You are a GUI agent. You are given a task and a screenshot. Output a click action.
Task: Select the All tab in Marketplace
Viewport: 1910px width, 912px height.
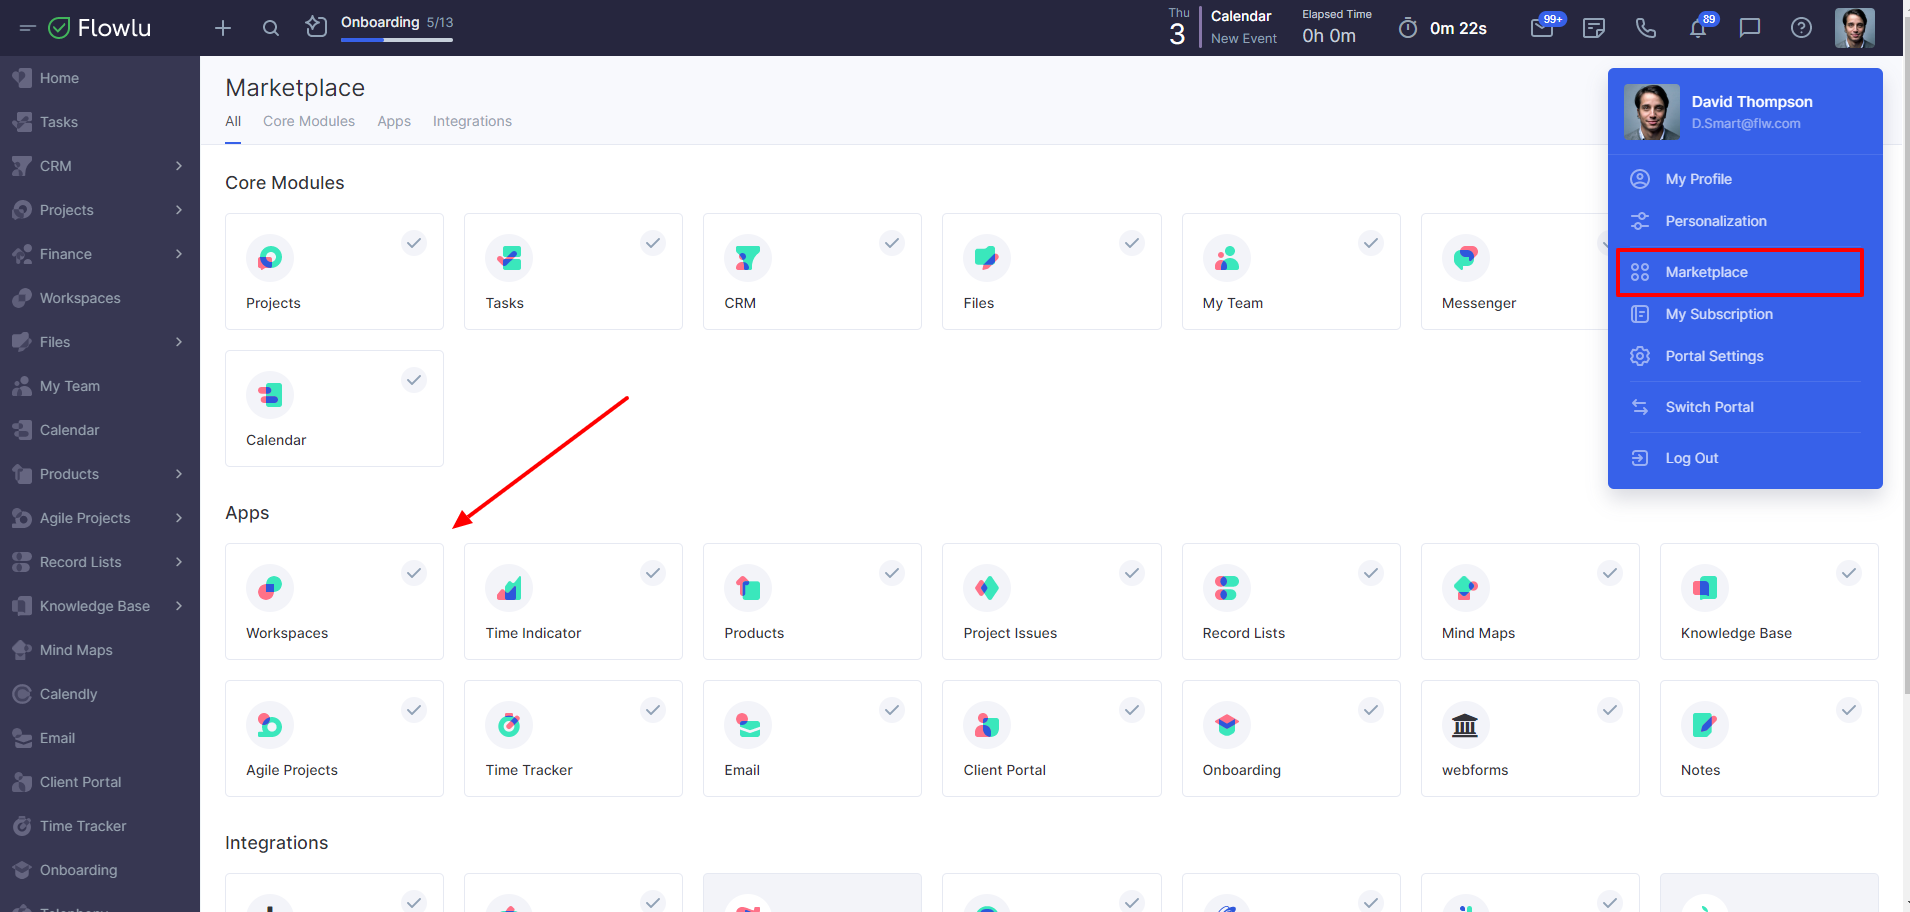[x=233, y=121]
